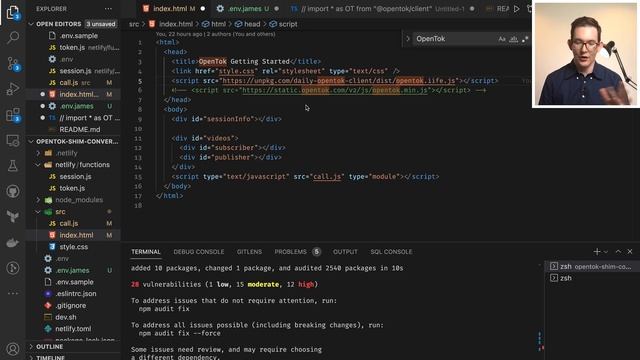Add a new terminal
The width and height of the screenshot is (640, 360).
[597, 251]
